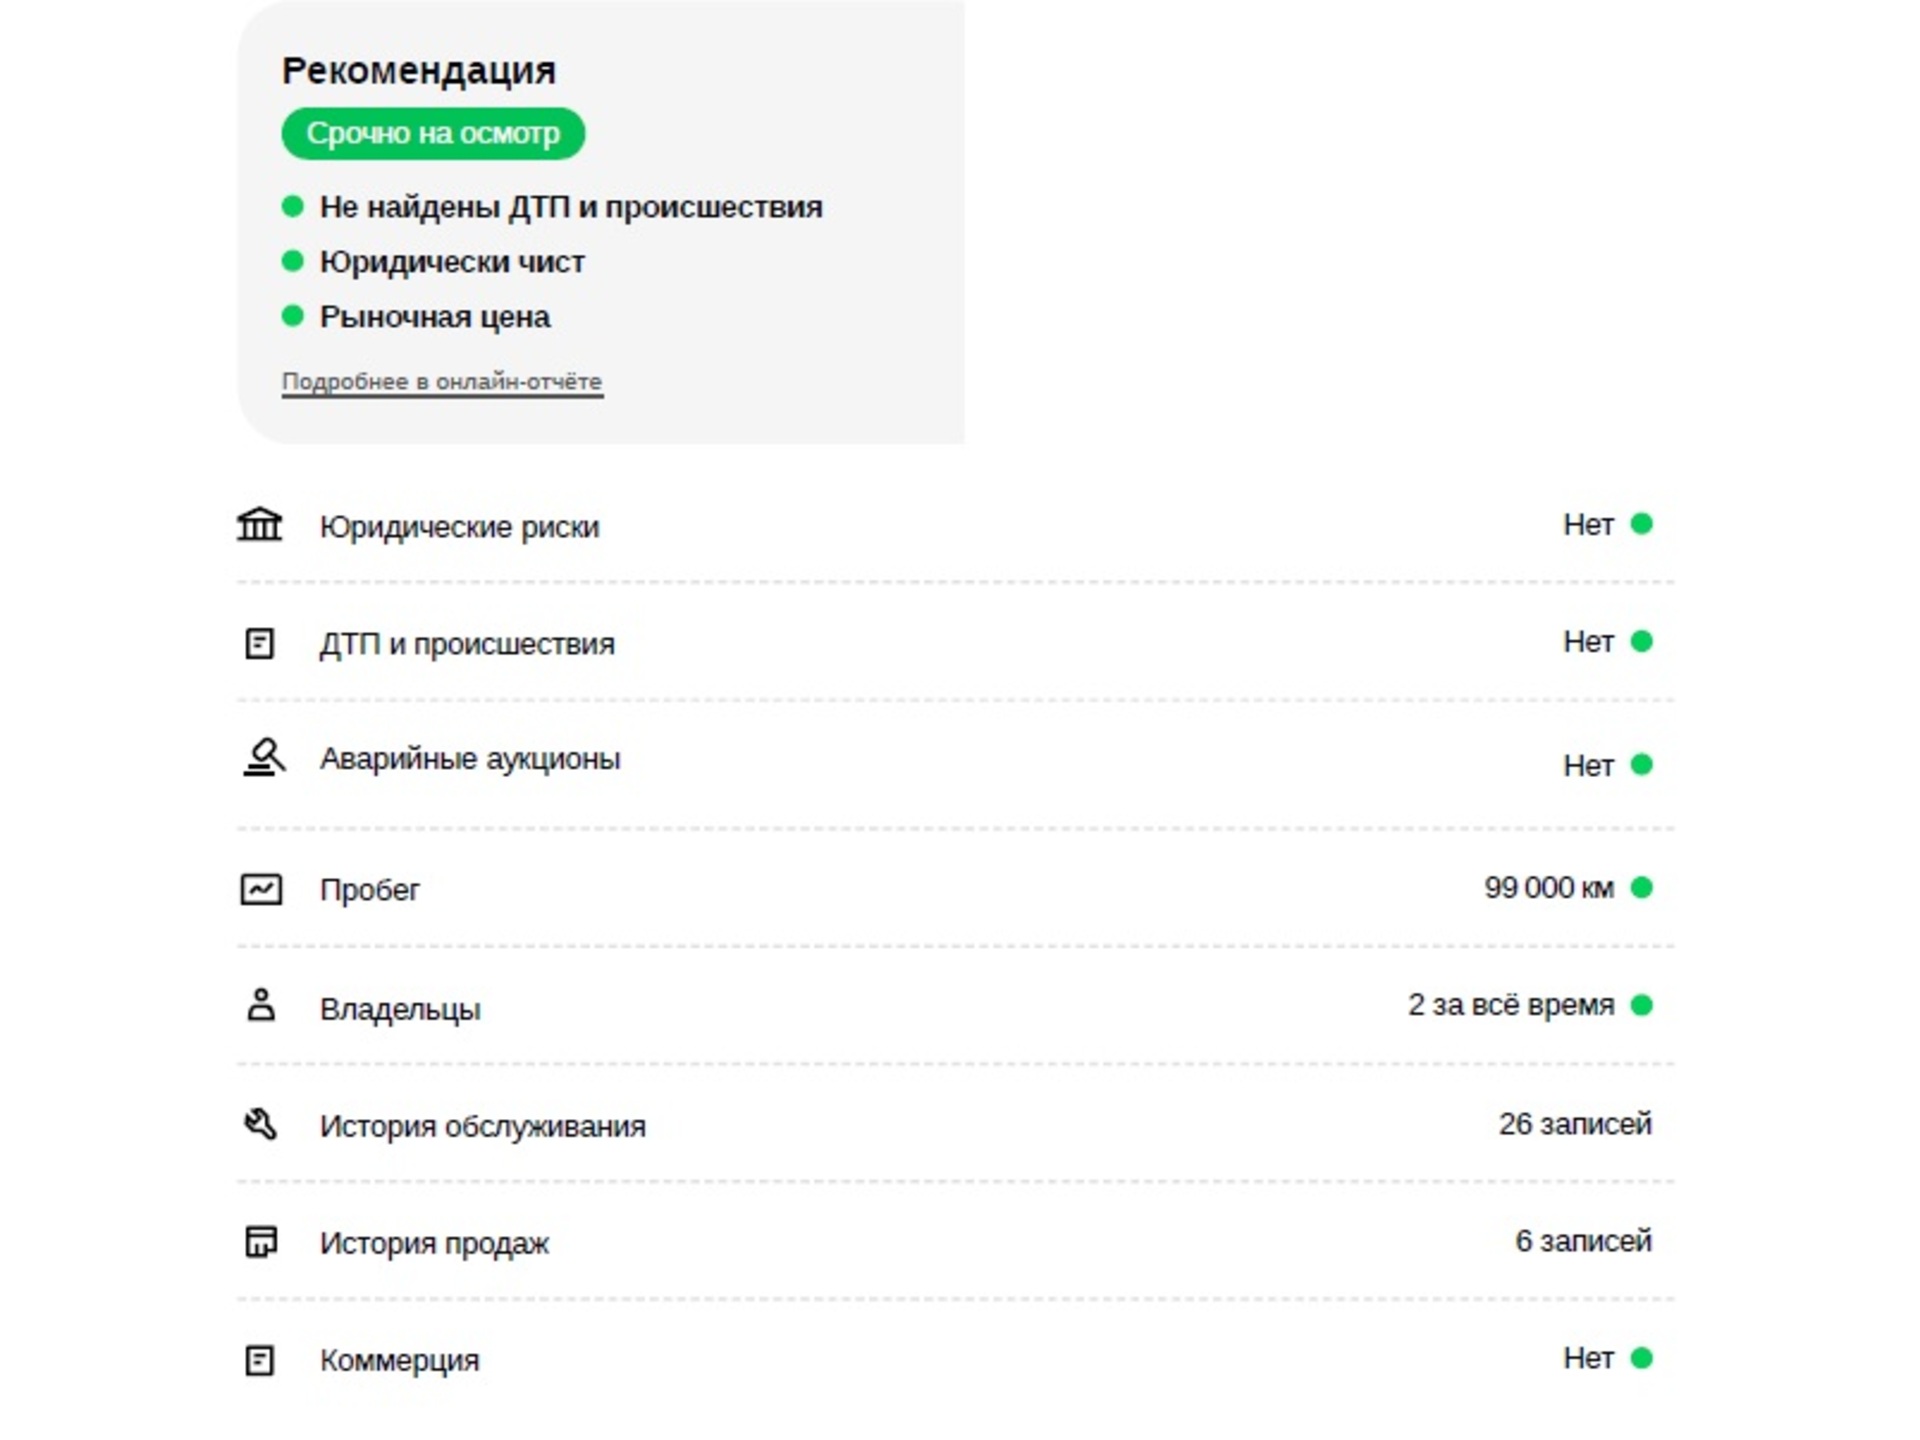This screenshot has height=1440, width=1920.
Task: Select the Юридические риски row label
Action: click(459, 527)
